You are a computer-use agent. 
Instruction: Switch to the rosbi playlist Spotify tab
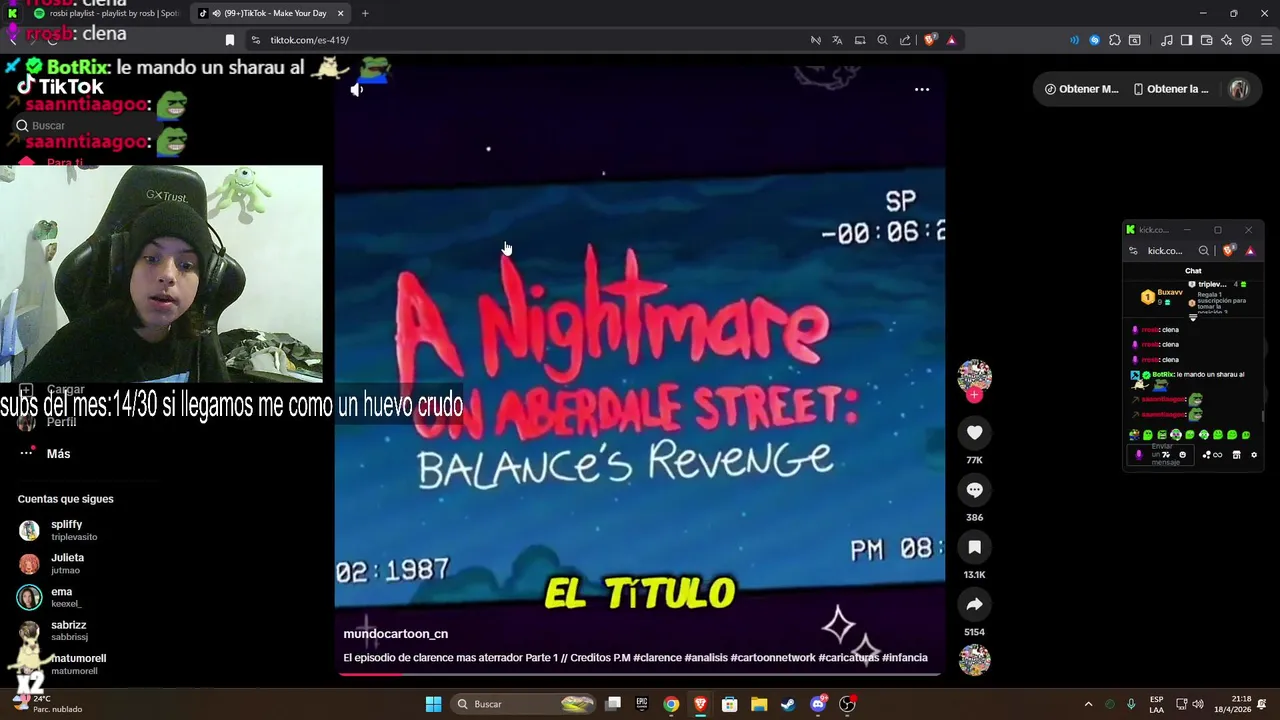(106, 13)
